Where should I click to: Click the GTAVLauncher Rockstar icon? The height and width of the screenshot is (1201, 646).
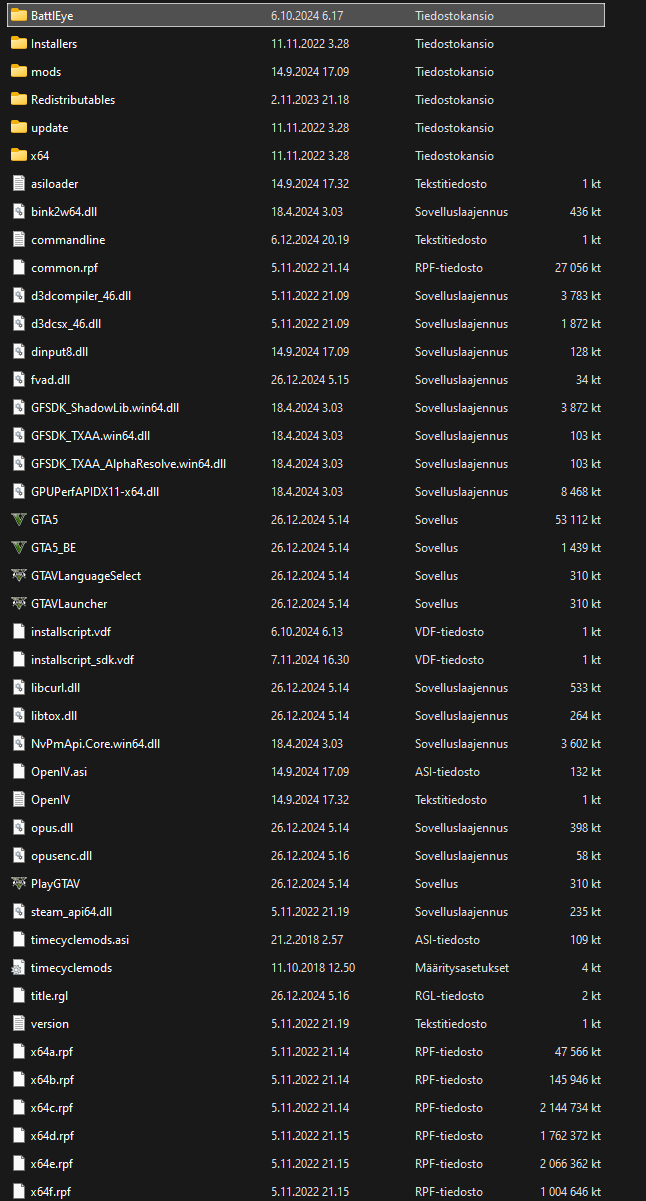click(18, 604)
